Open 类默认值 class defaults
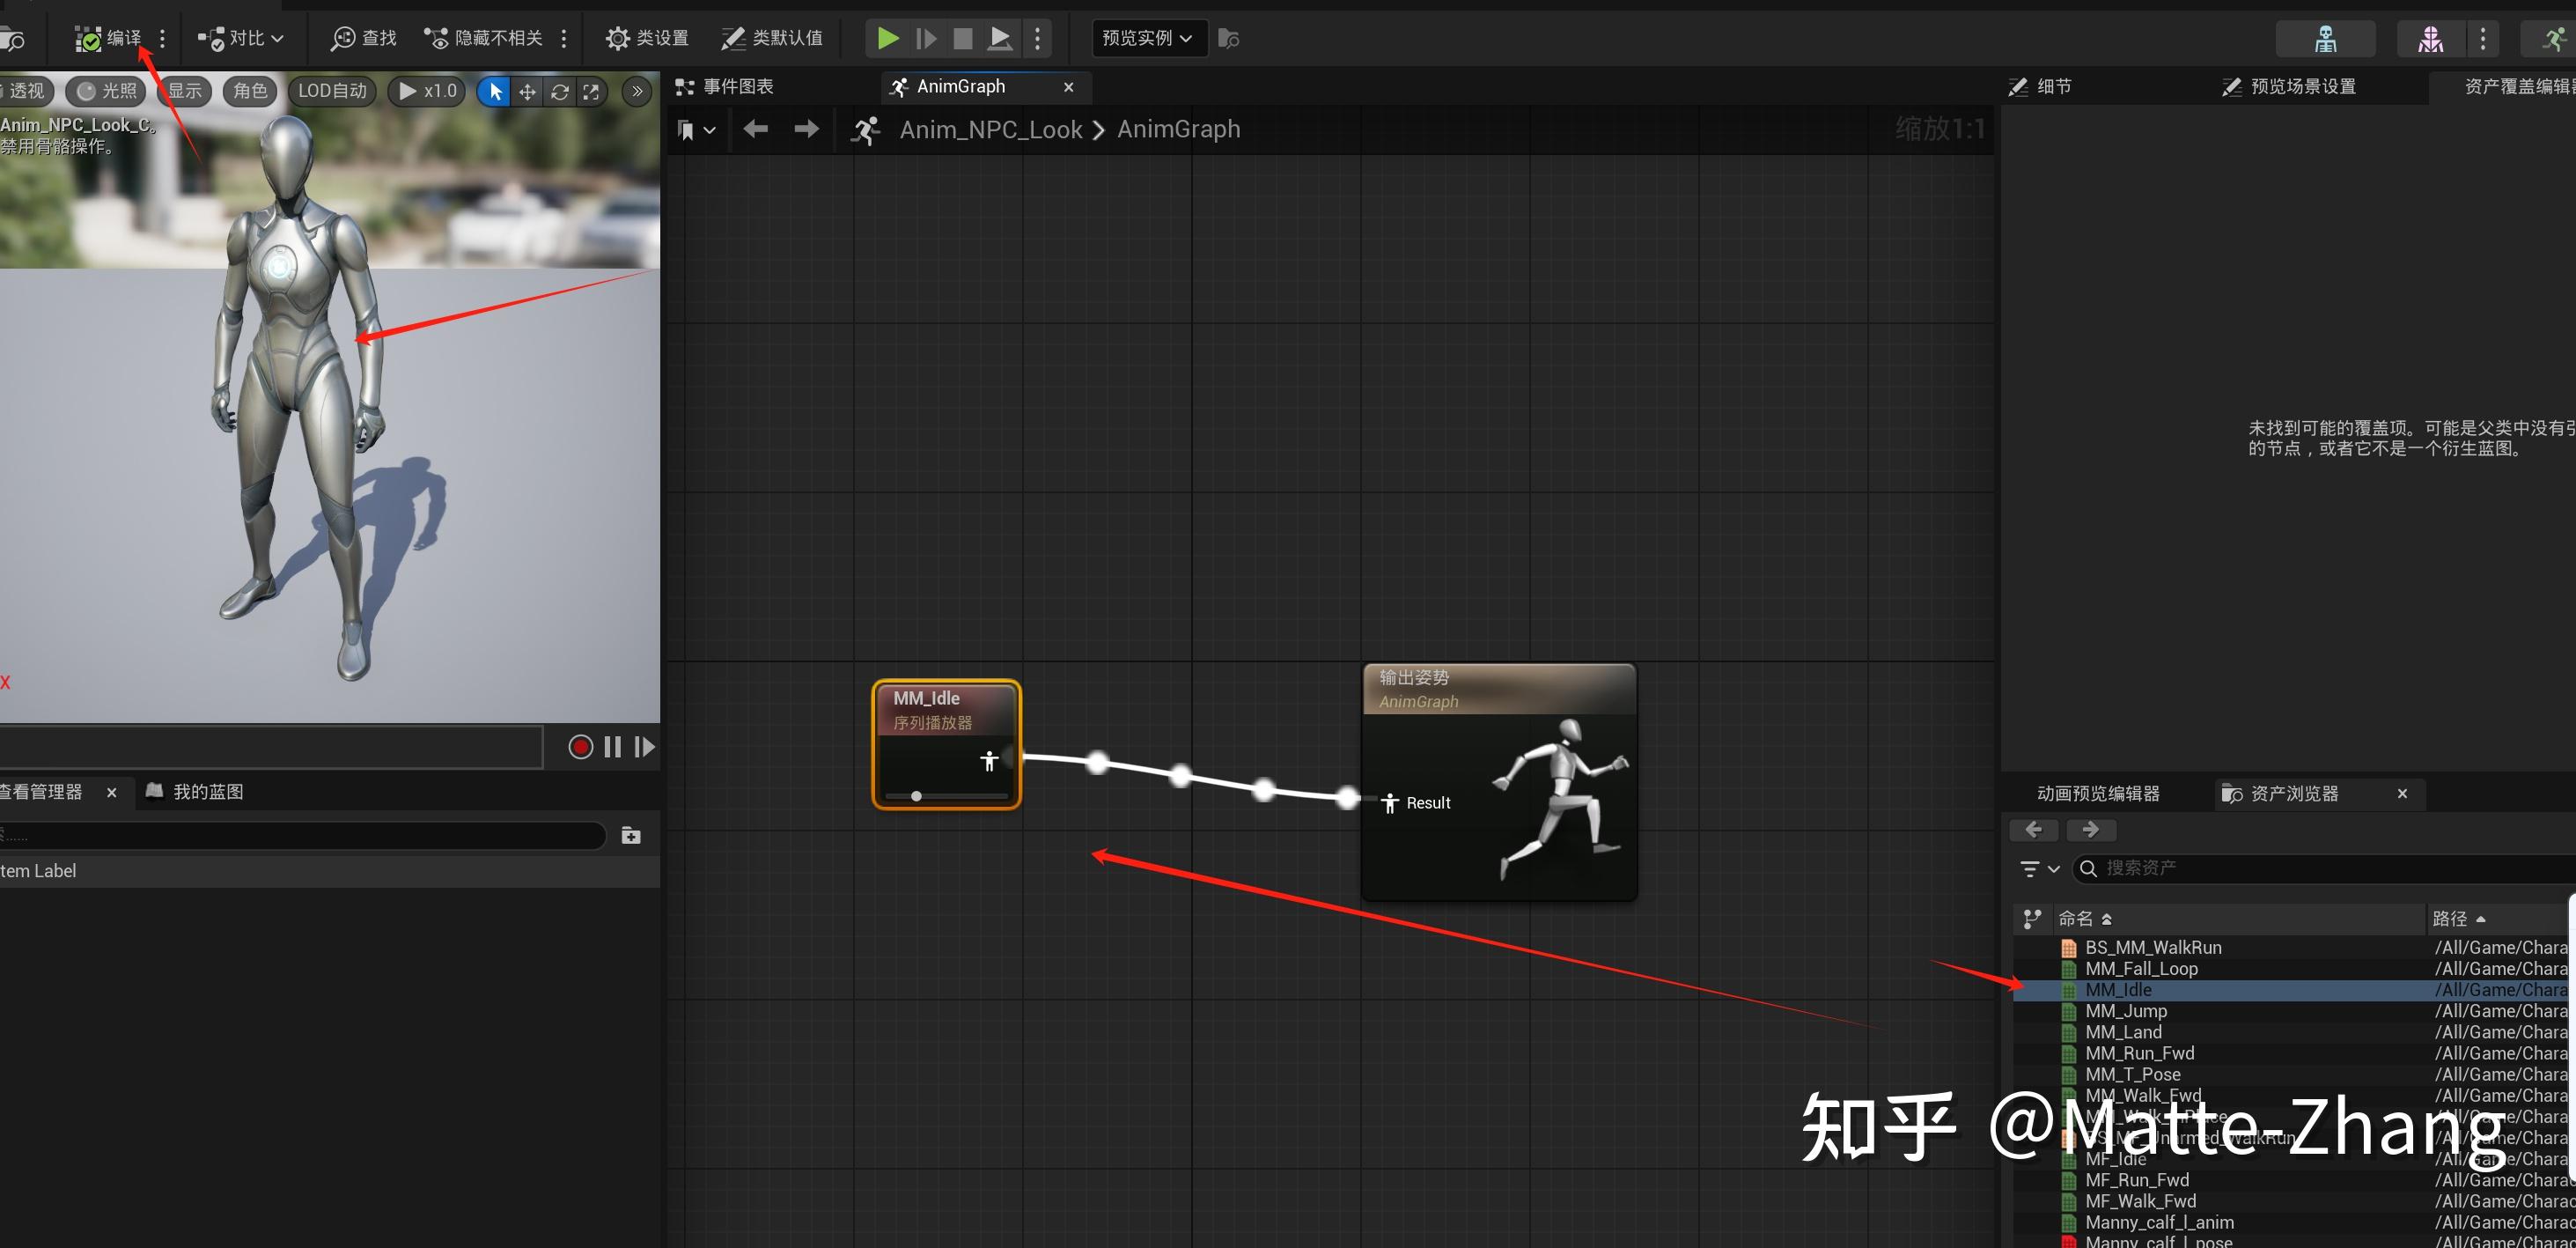This screenshot has width=2576, height=1248. click(772, 38)
